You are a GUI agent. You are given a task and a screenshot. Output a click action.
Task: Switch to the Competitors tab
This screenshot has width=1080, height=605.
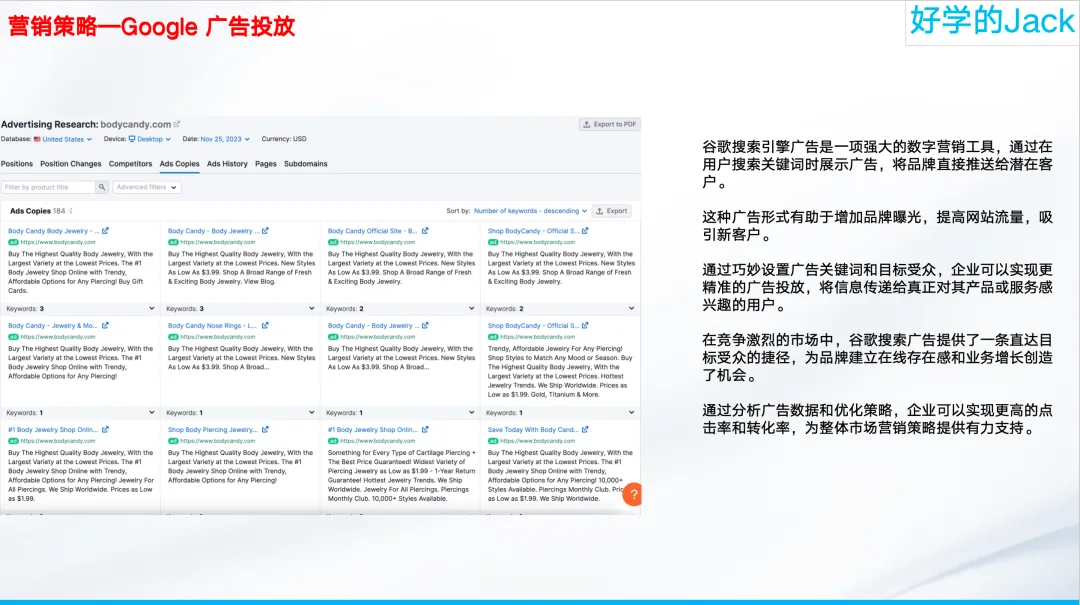click(x=130, y=164)
